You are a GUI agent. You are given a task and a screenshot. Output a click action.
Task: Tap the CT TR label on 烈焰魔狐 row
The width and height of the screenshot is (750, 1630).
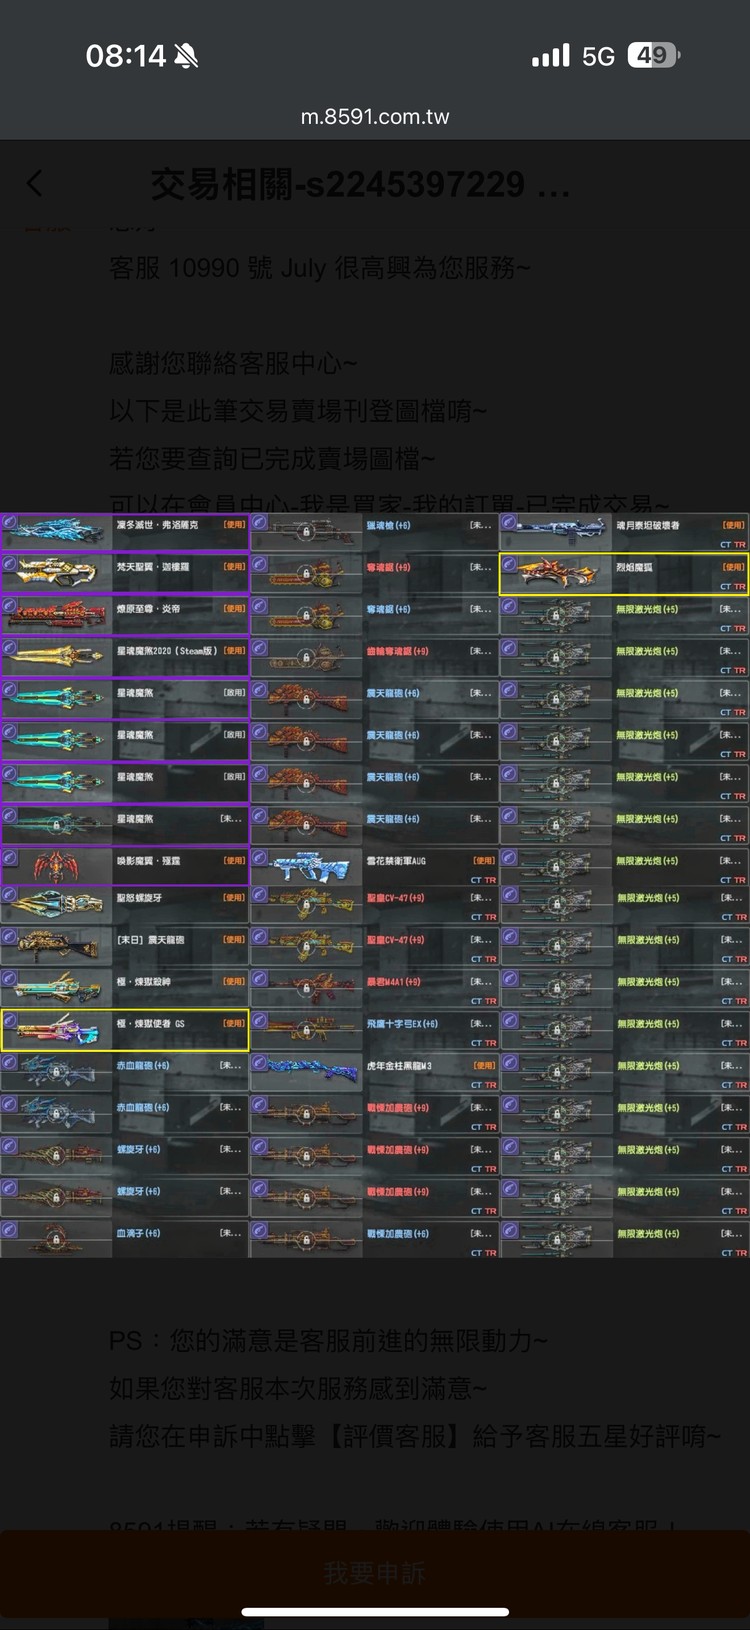[x=733, y=587]
